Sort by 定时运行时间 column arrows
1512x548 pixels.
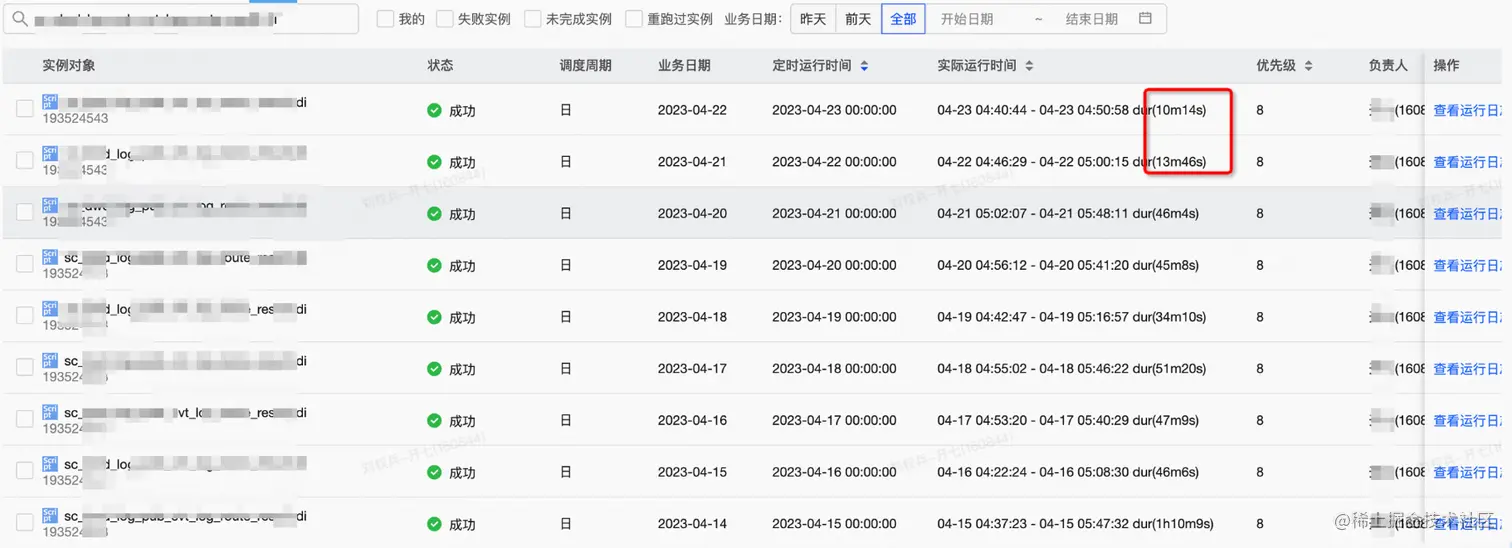864,66
